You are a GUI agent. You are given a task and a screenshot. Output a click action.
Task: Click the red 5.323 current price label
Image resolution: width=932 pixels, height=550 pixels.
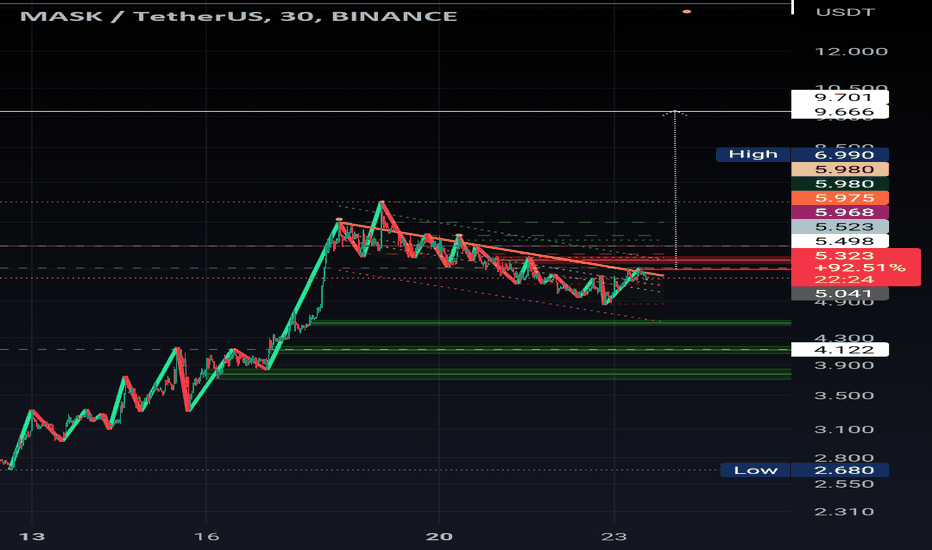[844, 256]
